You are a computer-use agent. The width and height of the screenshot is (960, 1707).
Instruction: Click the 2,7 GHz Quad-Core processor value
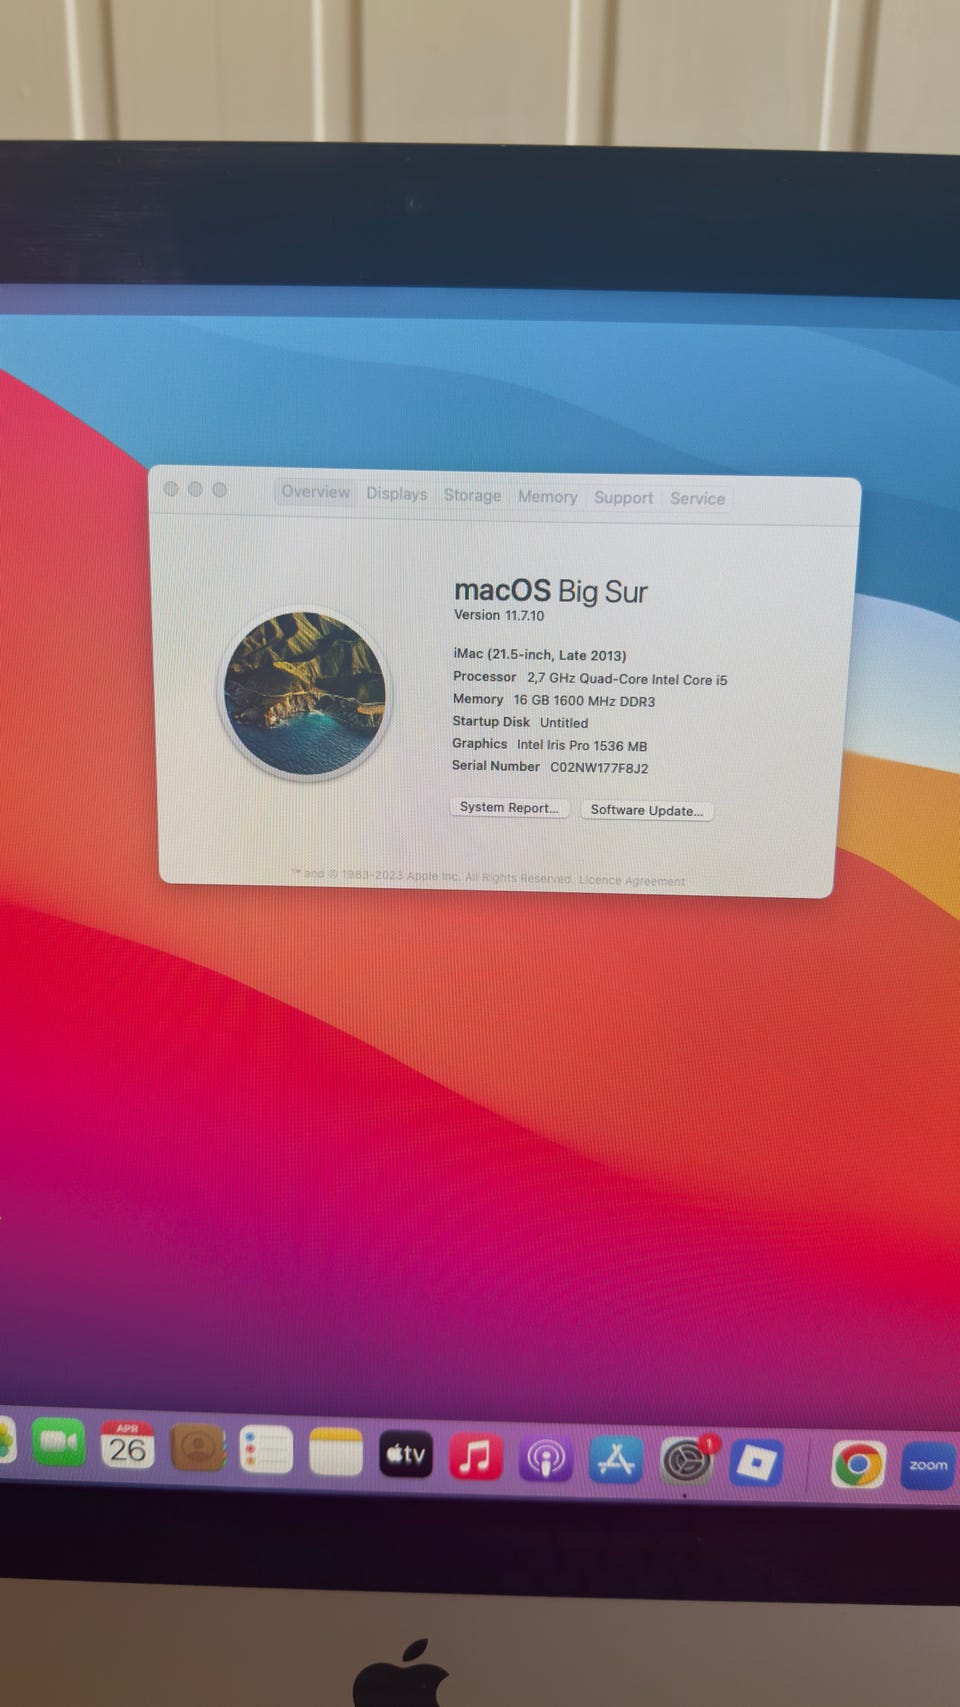coord(627,679)
